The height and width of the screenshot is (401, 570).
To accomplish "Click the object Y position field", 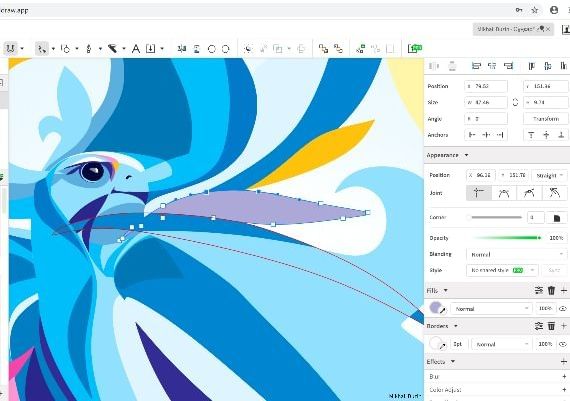I will click(x=546, y=86).
